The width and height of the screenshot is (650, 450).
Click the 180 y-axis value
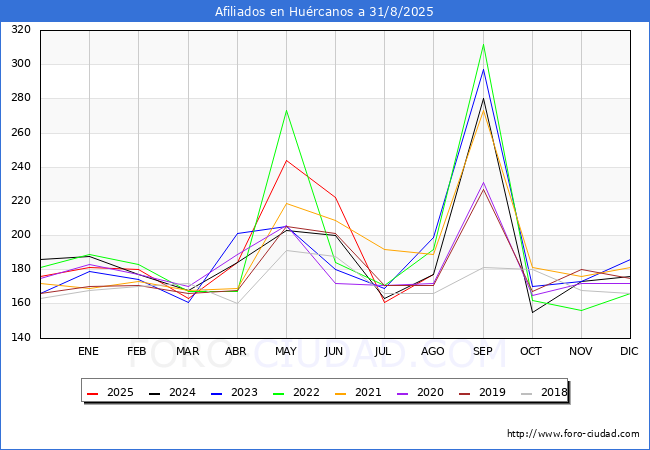pos(21,269)
